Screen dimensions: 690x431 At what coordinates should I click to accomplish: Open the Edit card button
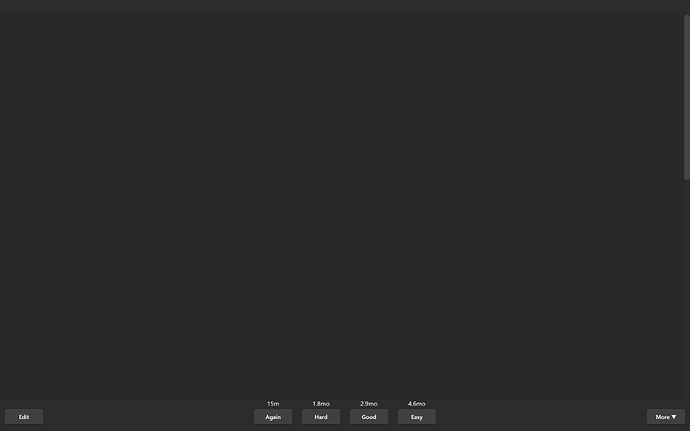(x=24, y=417)
